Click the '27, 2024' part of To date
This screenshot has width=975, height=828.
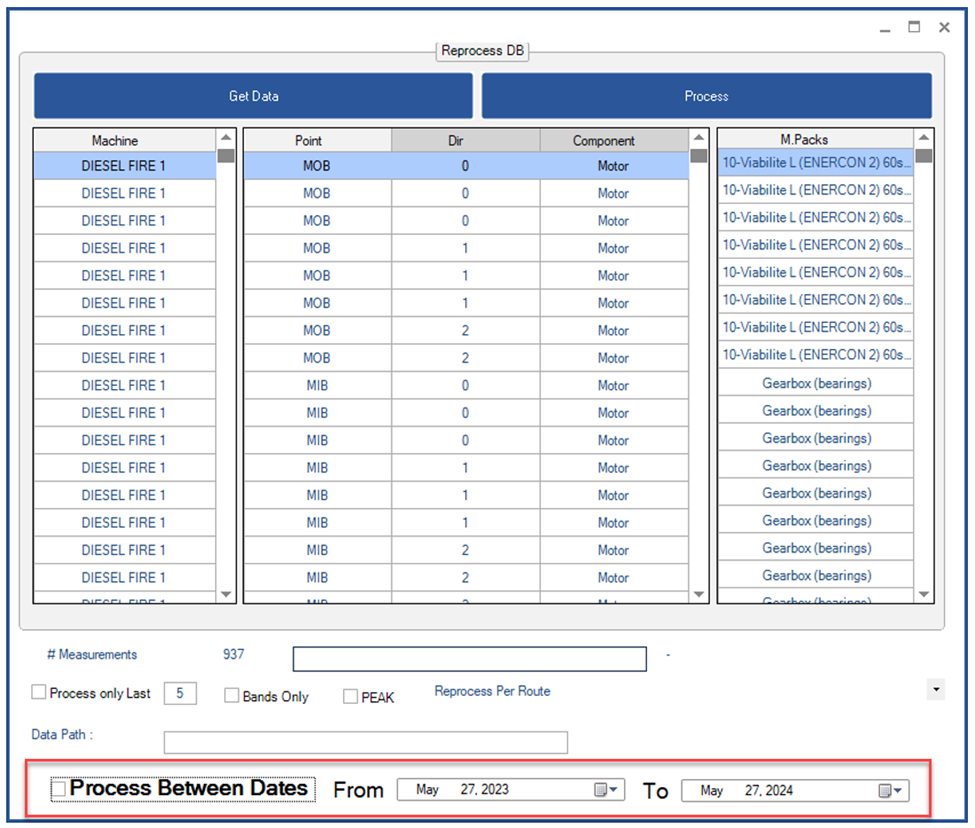(769, 791)
